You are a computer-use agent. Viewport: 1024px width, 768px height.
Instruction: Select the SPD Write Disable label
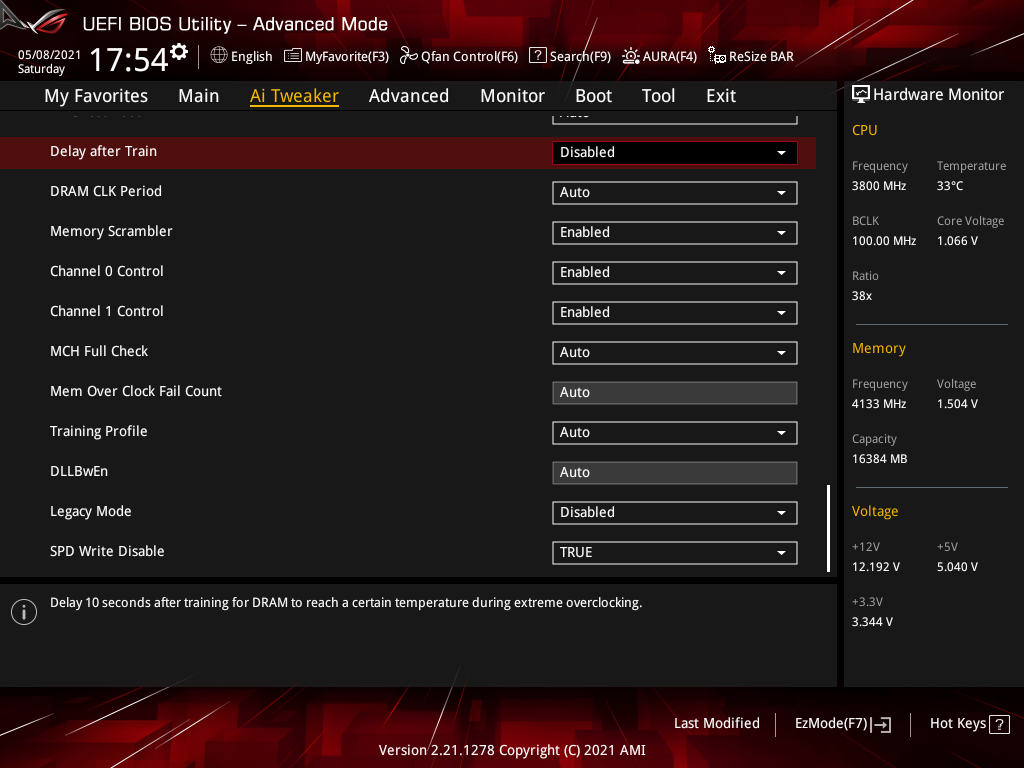[x=107, y=551]
